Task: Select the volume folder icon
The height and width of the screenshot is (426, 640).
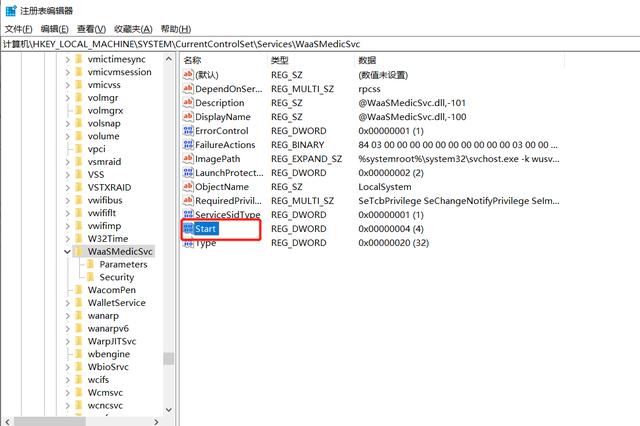Action: pos(79,136)
